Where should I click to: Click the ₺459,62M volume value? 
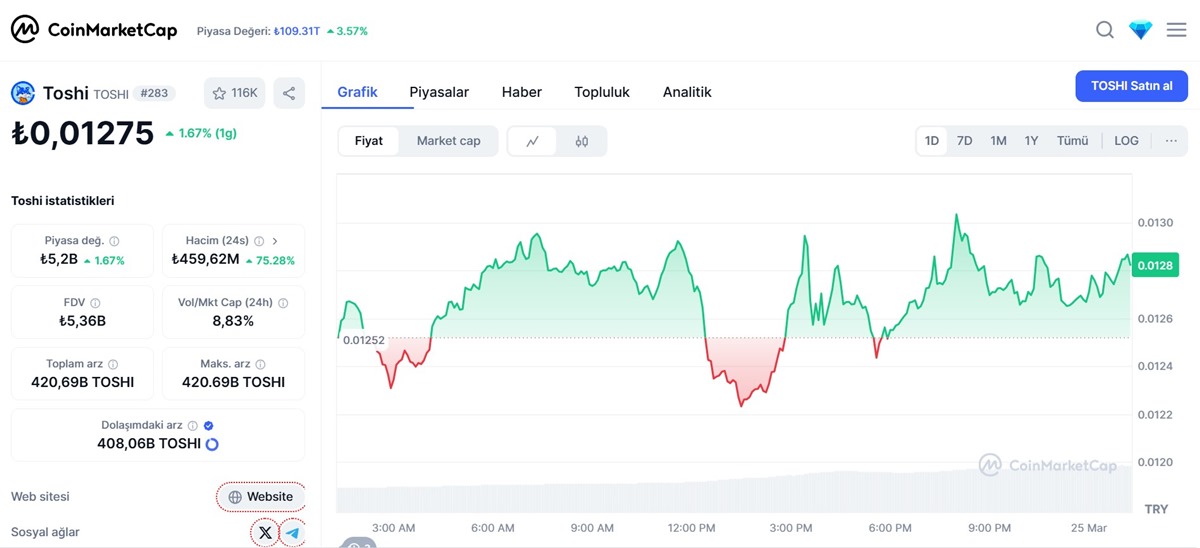(x=205, y=260)
